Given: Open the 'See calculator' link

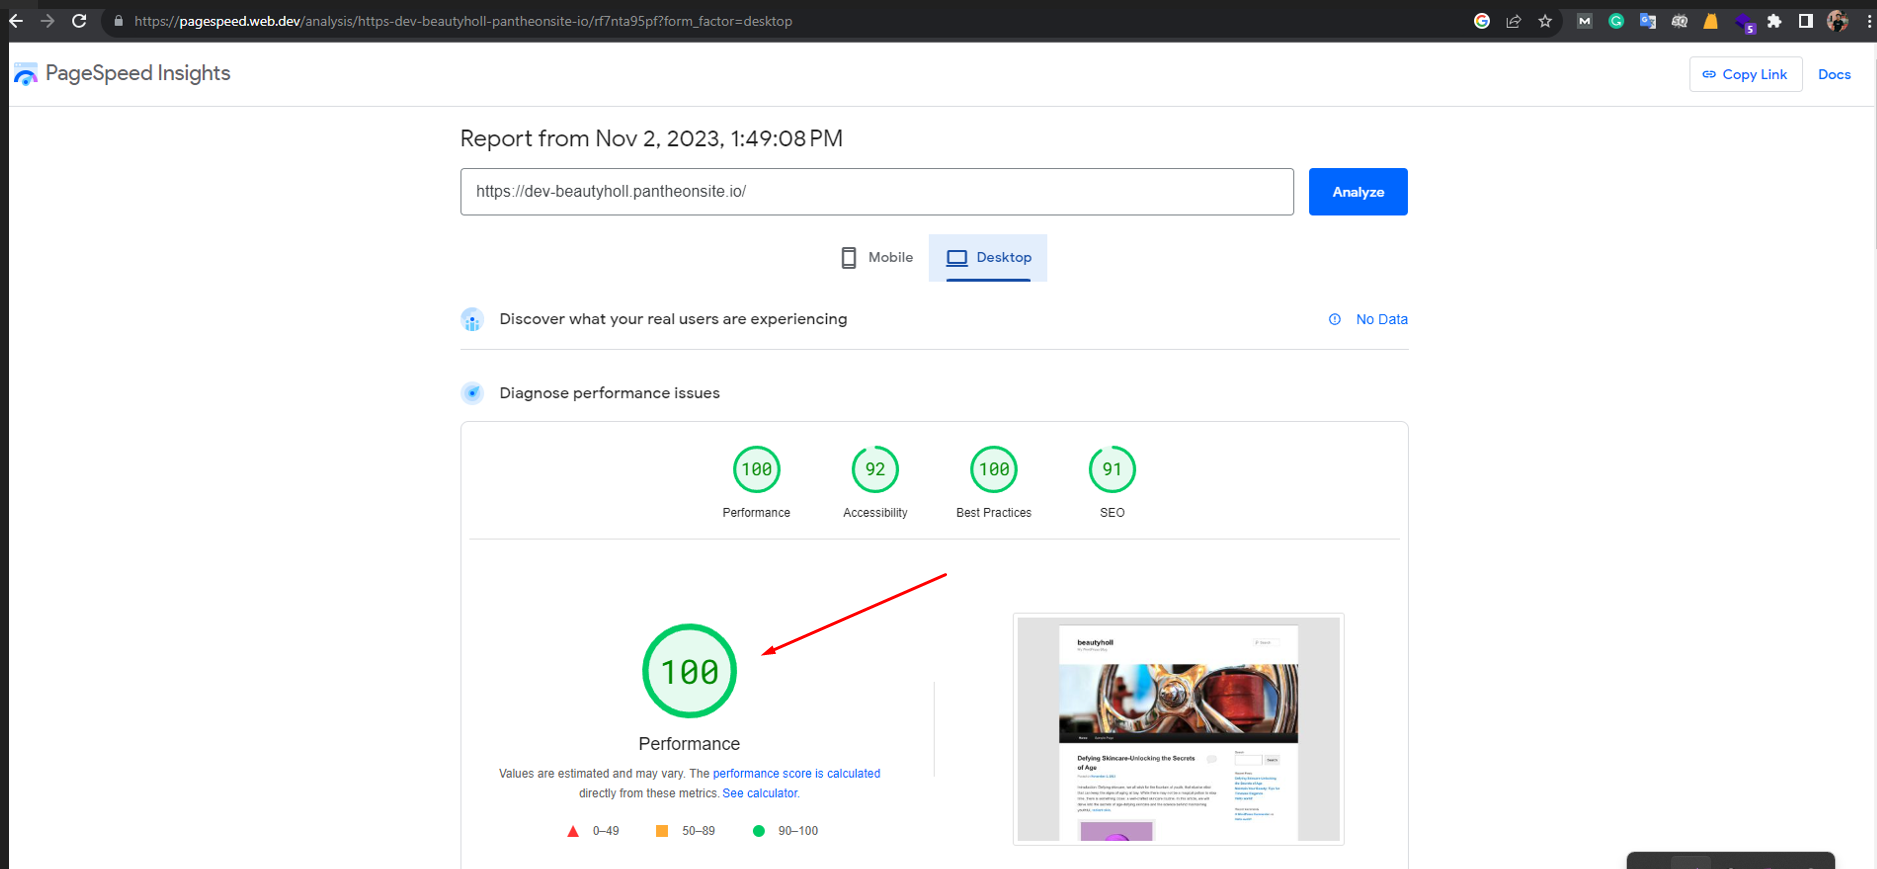Looking at the screenshot, I should coord(760,794).
